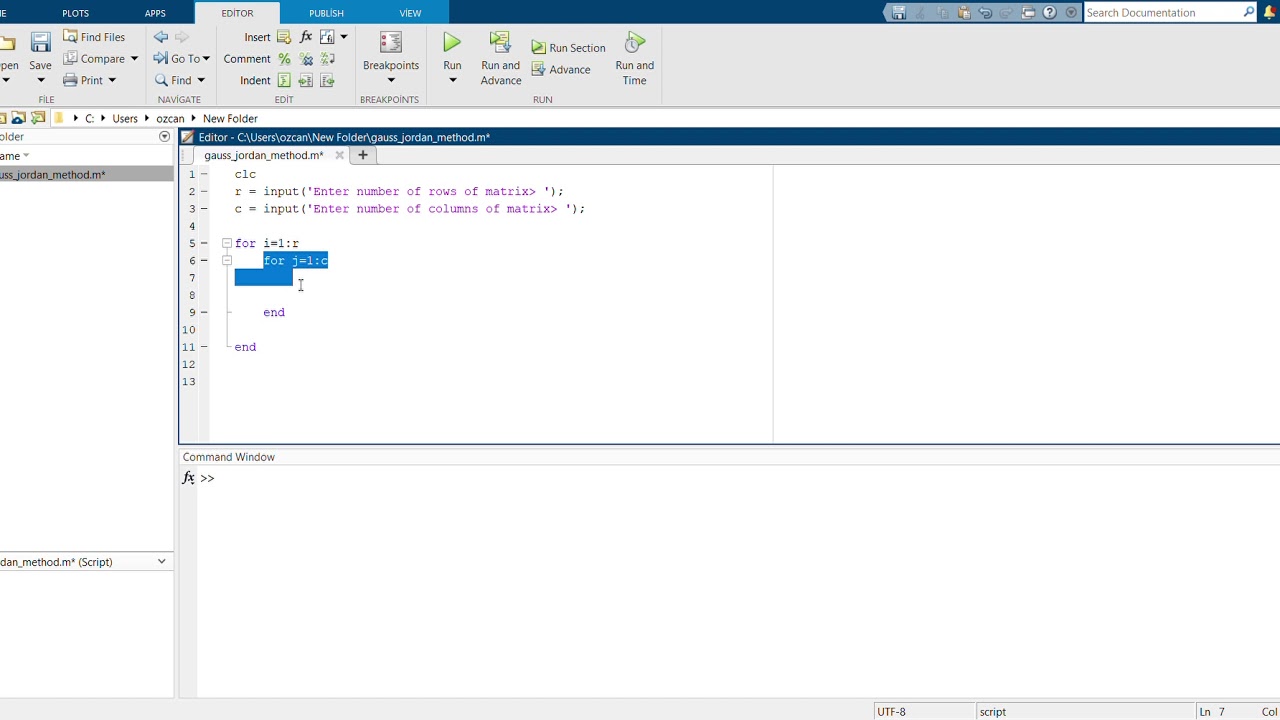
Task: Open Help question mark icon
Action: (x=1049, y=13)
